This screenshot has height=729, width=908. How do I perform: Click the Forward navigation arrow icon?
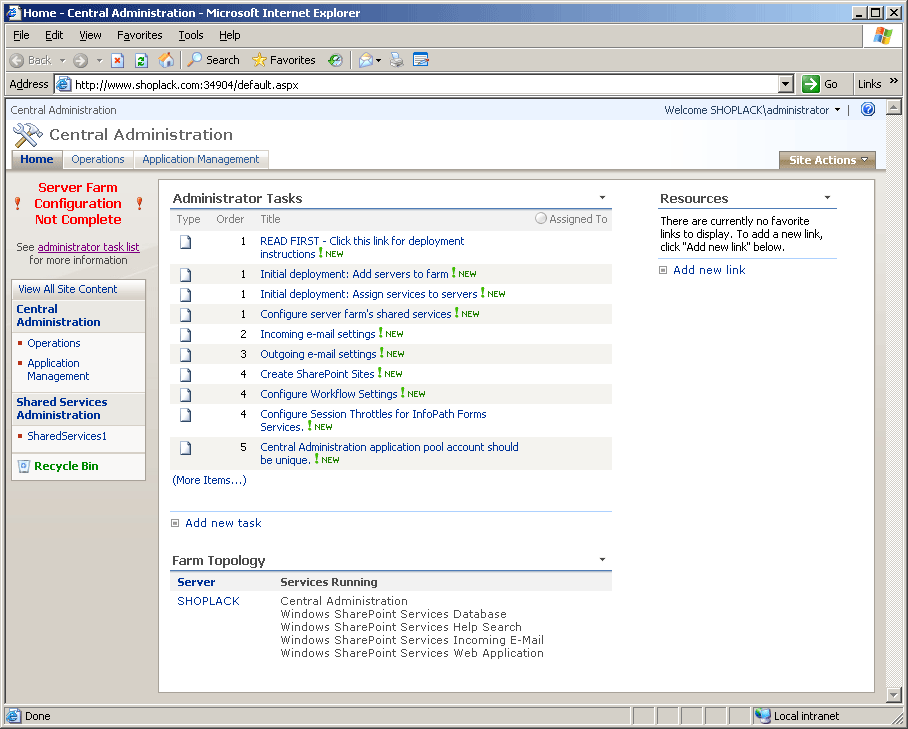[x=80, y=60]
